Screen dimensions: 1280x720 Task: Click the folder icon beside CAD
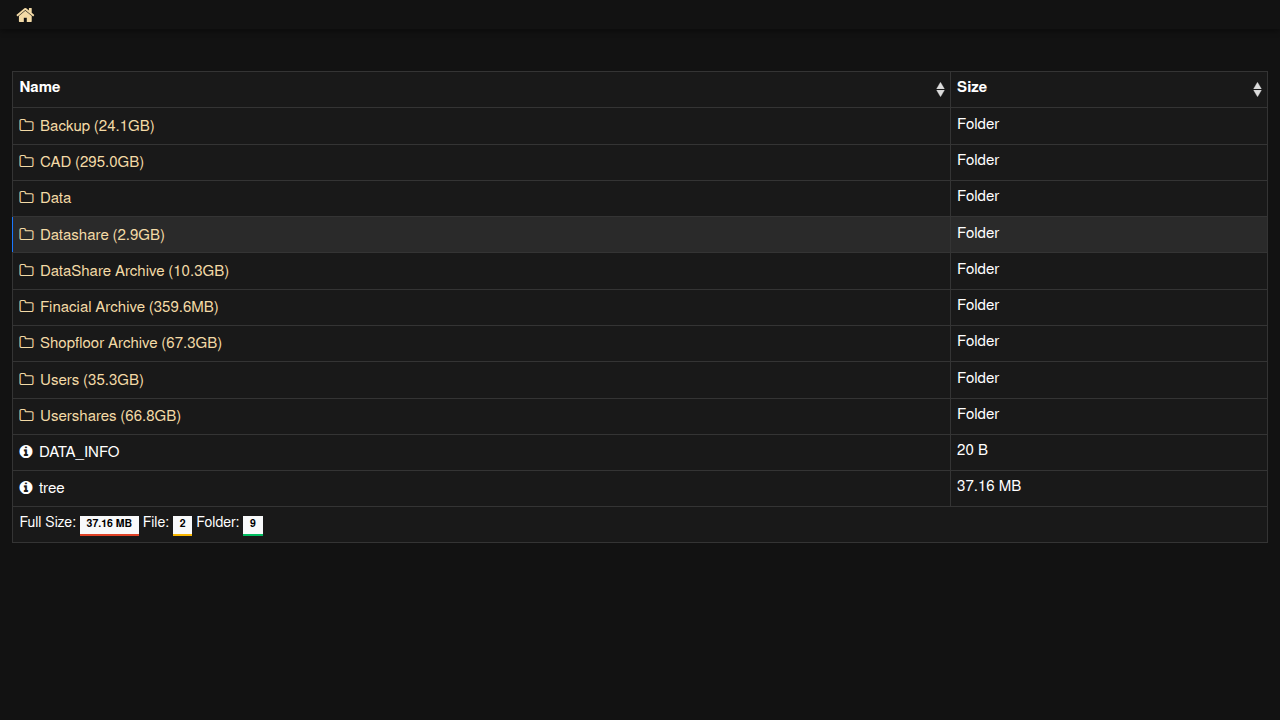coord(27,162)
